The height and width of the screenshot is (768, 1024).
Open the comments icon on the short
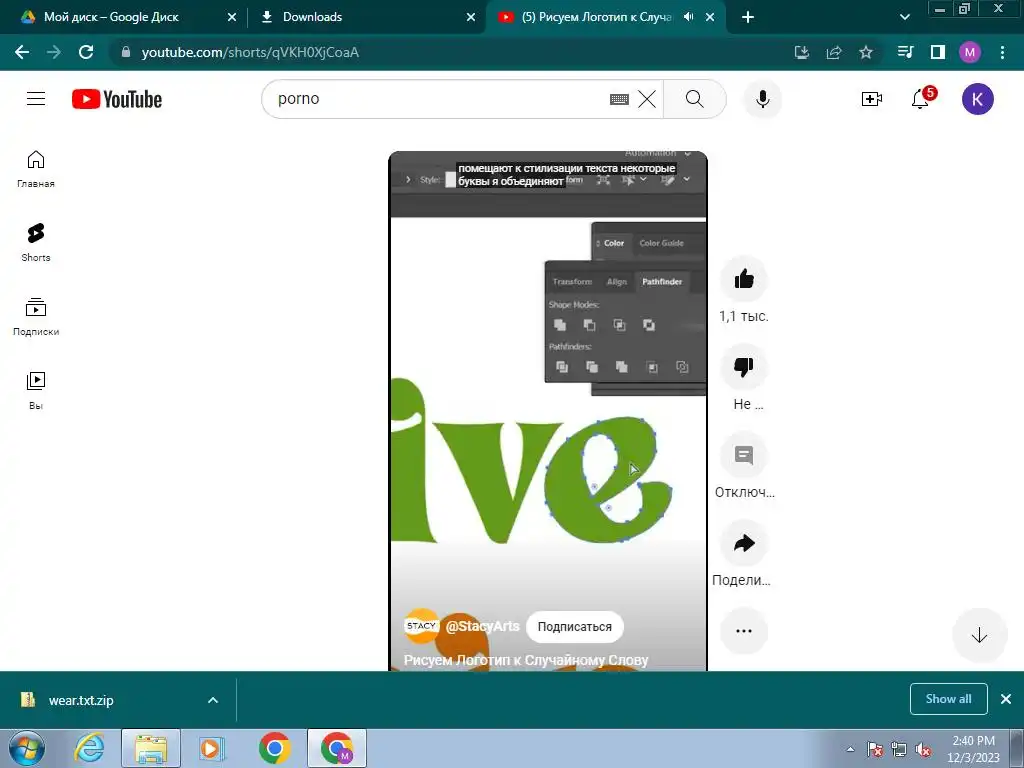(x=744, y=455)
